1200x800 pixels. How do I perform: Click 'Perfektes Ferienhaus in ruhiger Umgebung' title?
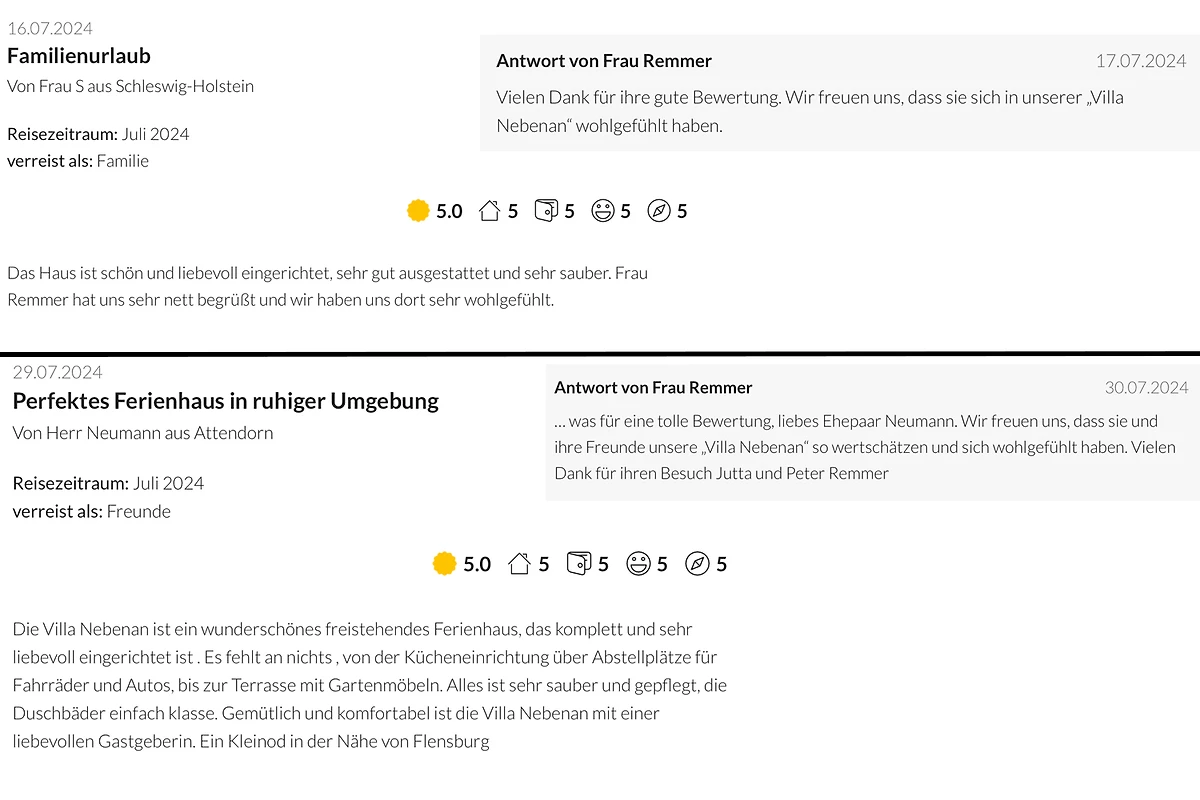tap(226, 401)
